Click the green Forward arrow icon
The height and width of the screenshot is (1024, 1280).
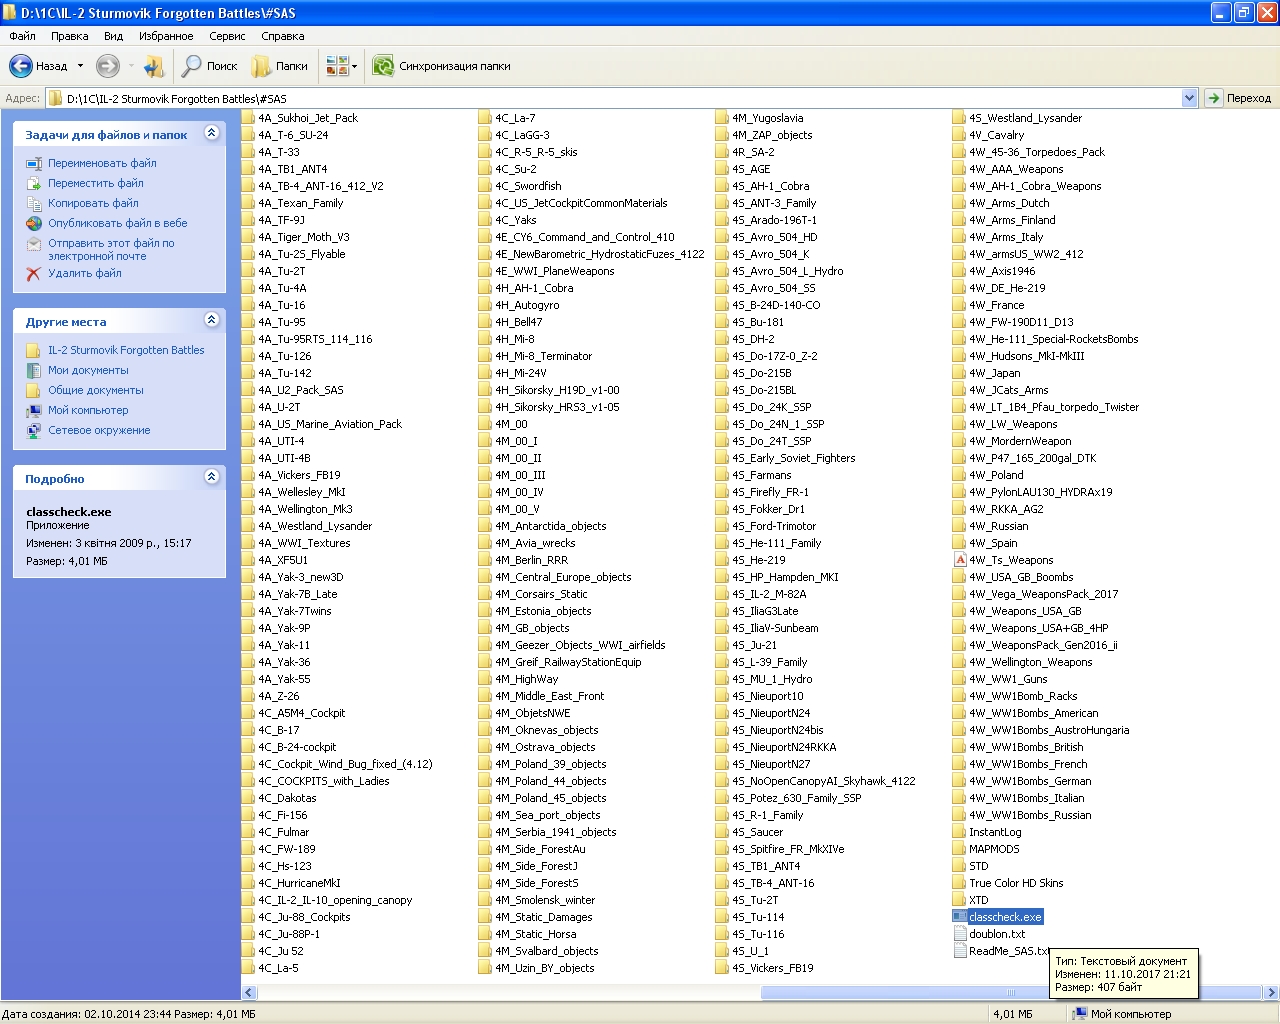click(x=107, y=66)
